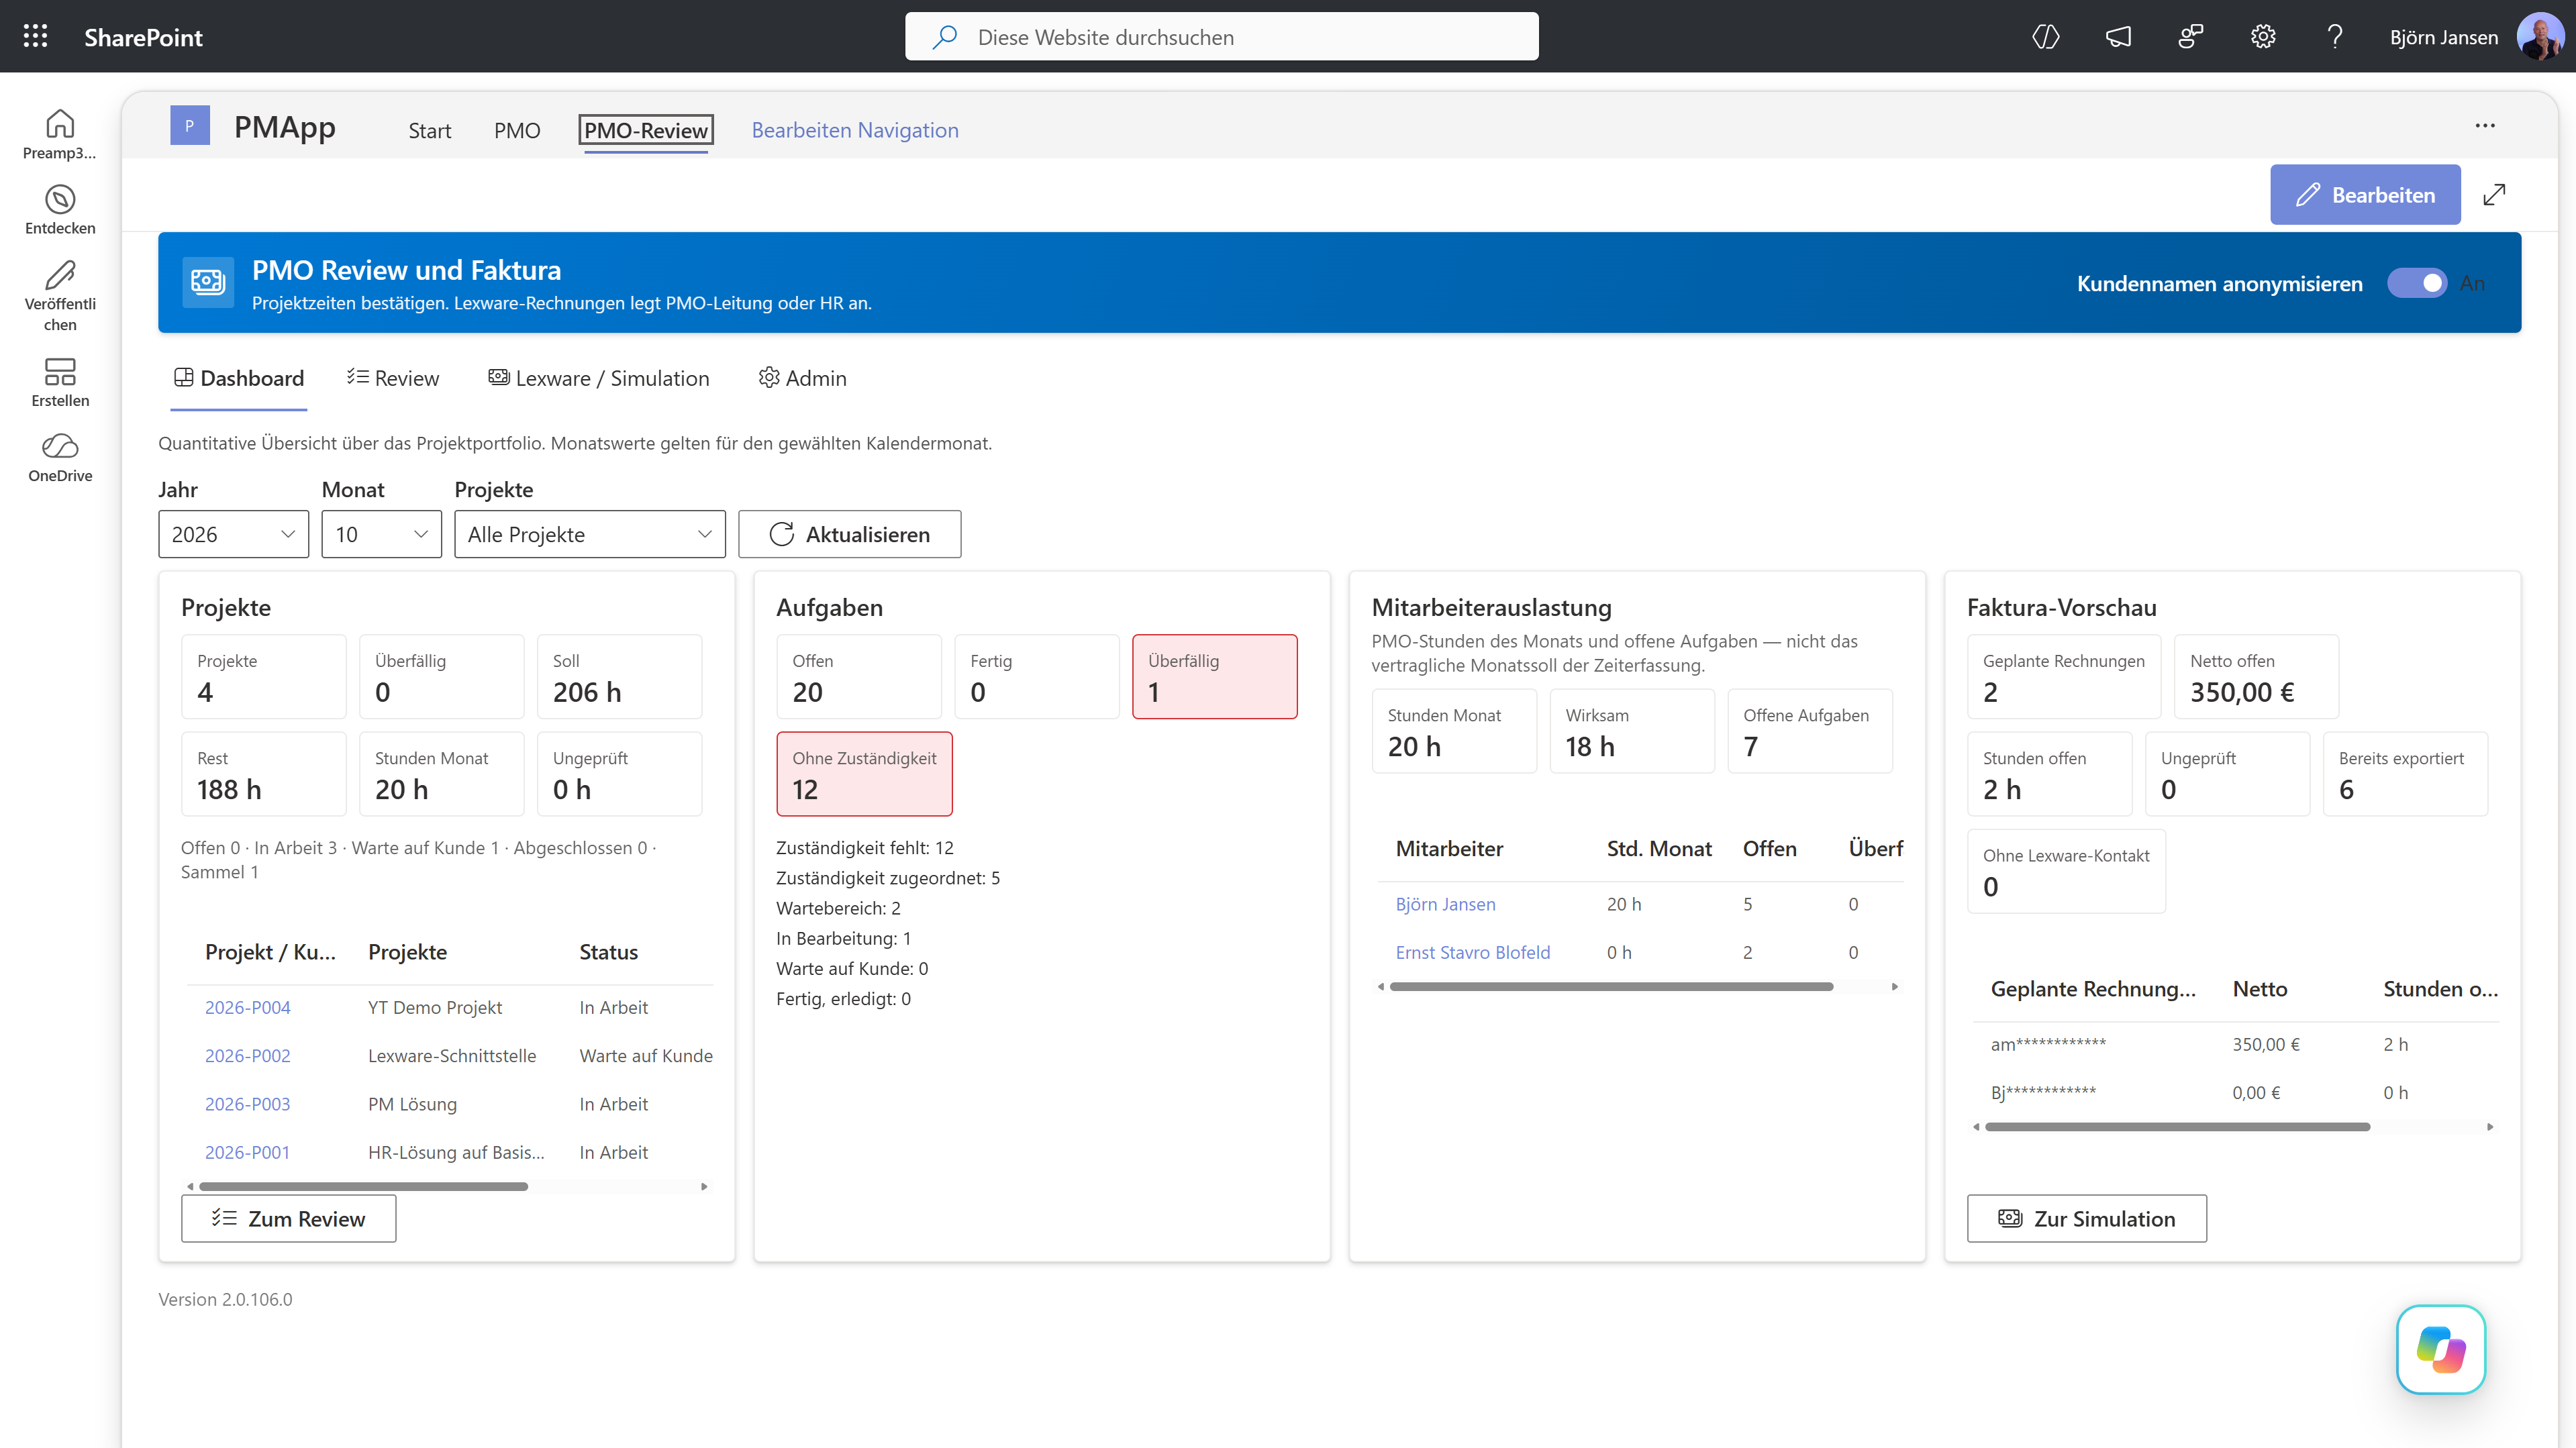Viewport: 2576px width, 1448px height.
Task: Open the Ernst Stavro Blofeld employee link
Action: click(x=1472, y=953)
